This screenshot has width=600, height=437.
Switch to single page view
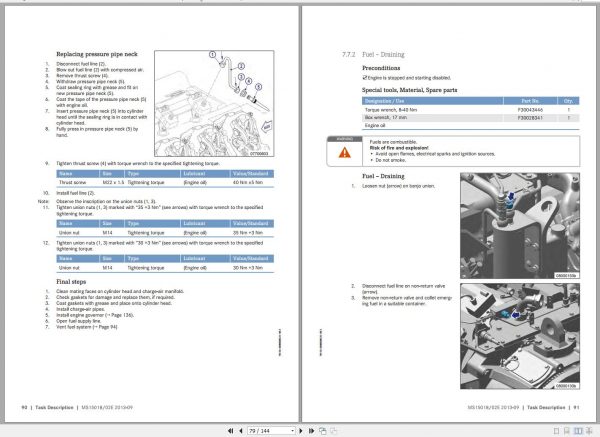coord(556,431)
